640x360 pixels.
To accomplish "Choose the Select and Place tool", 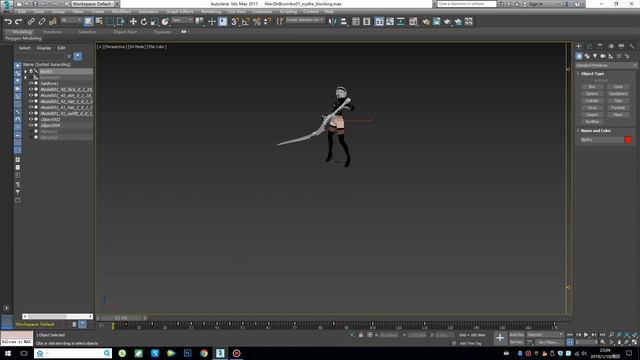I will tap(165, 22).
